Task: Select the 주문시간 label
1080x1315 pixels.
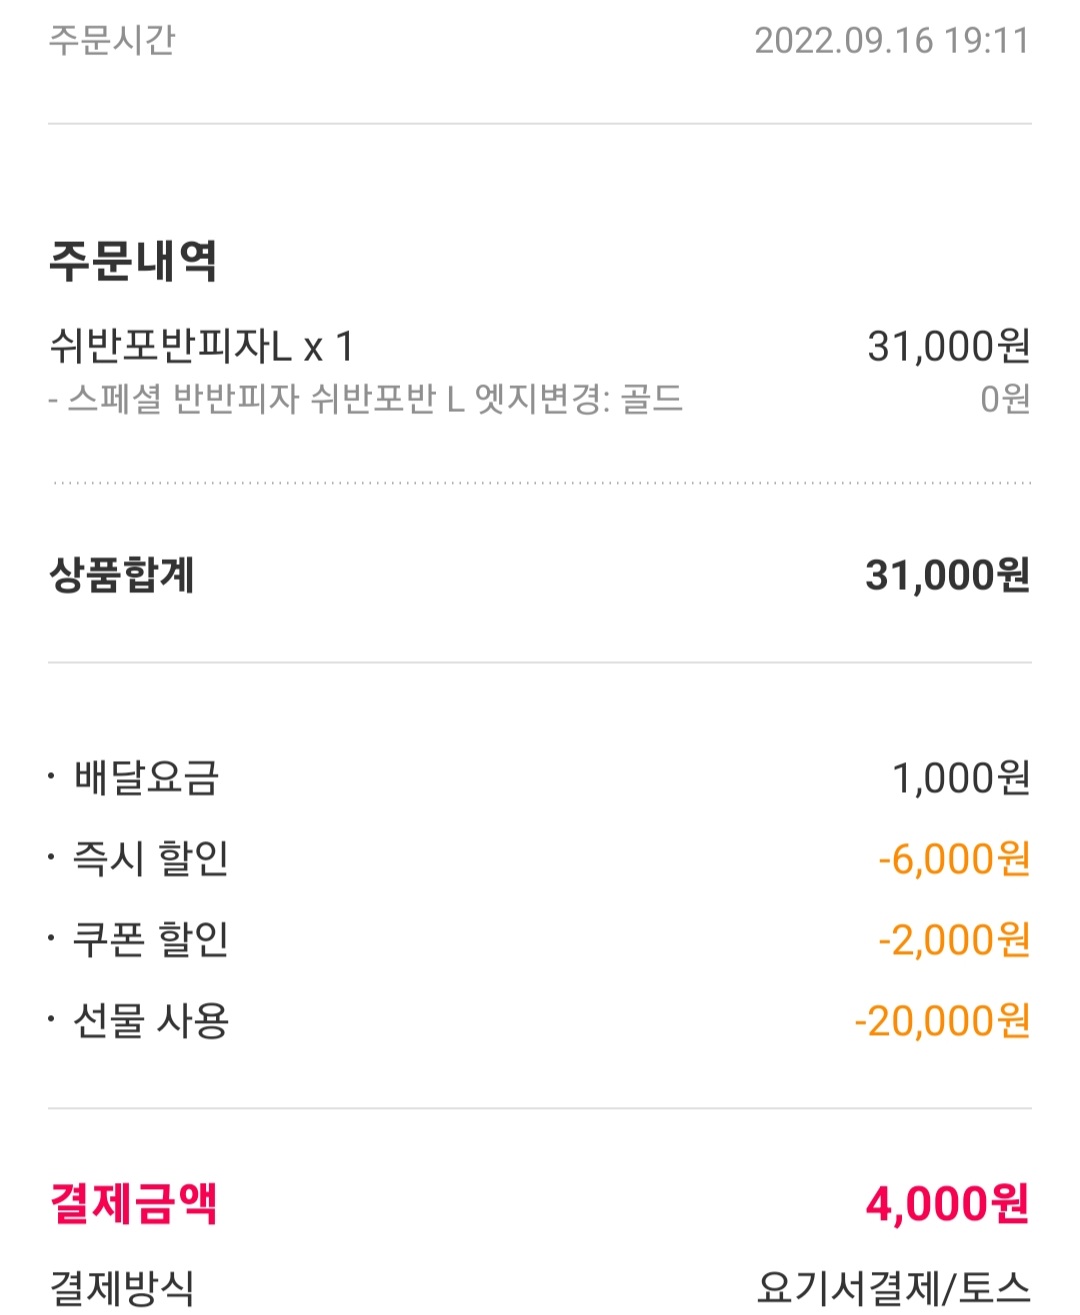Action: tap(112, 40)
